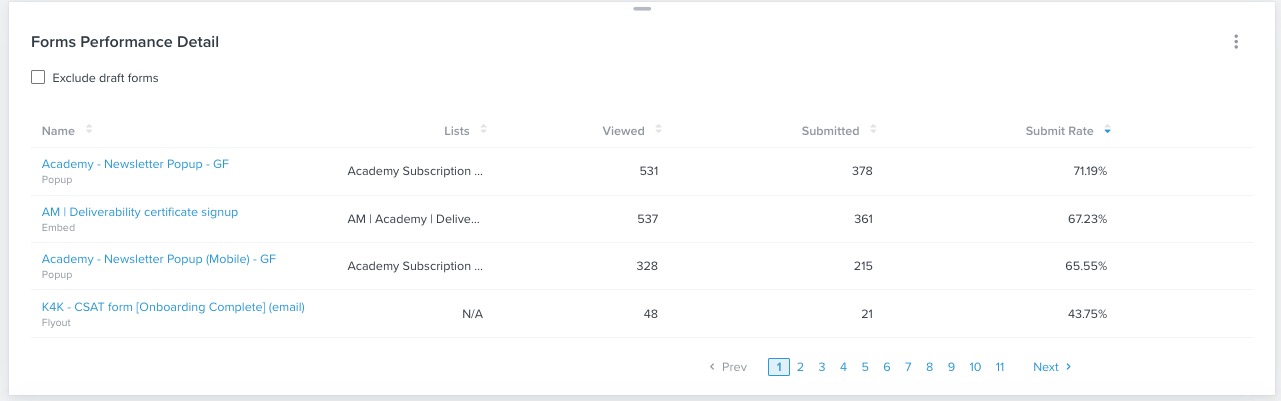1281x401 pixels.
Task: Open K4K CSAT Onboarding Complete form
Action: point(173,307)
